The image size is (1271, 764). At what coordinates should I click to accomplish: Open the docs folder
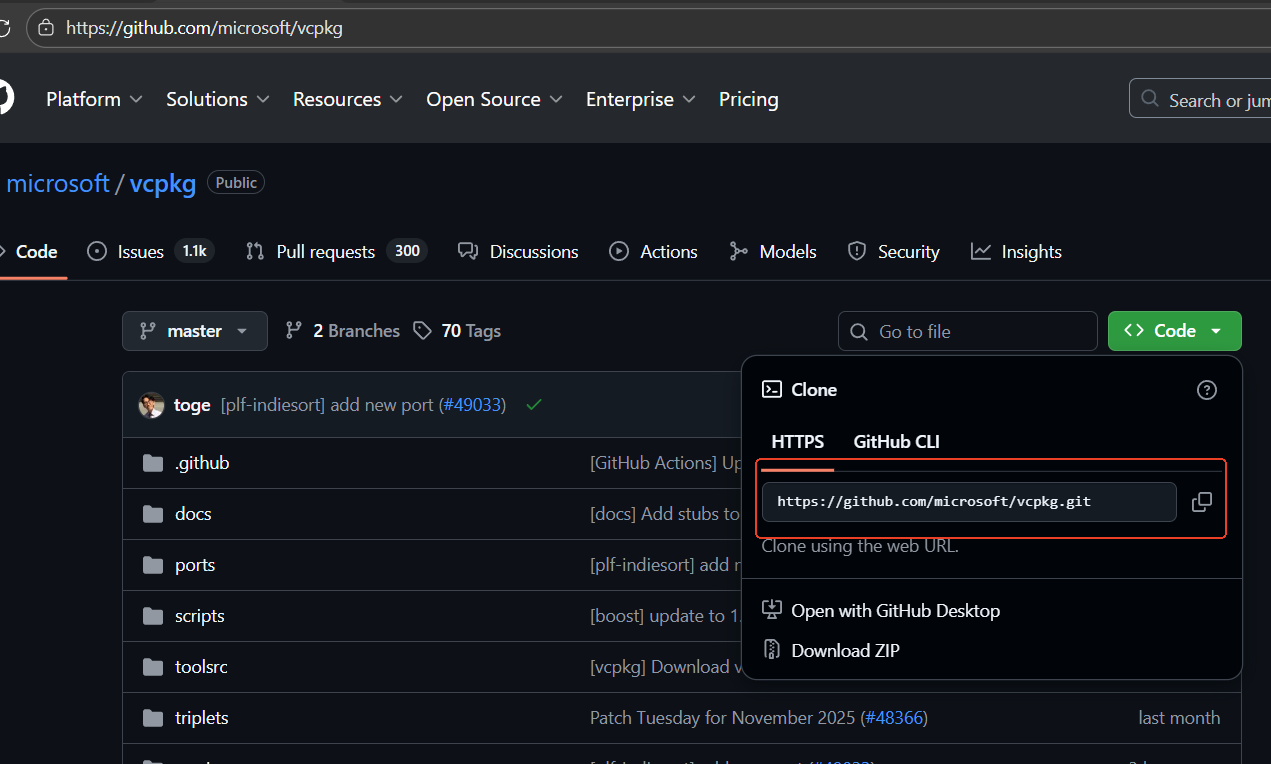pos(193,514)
